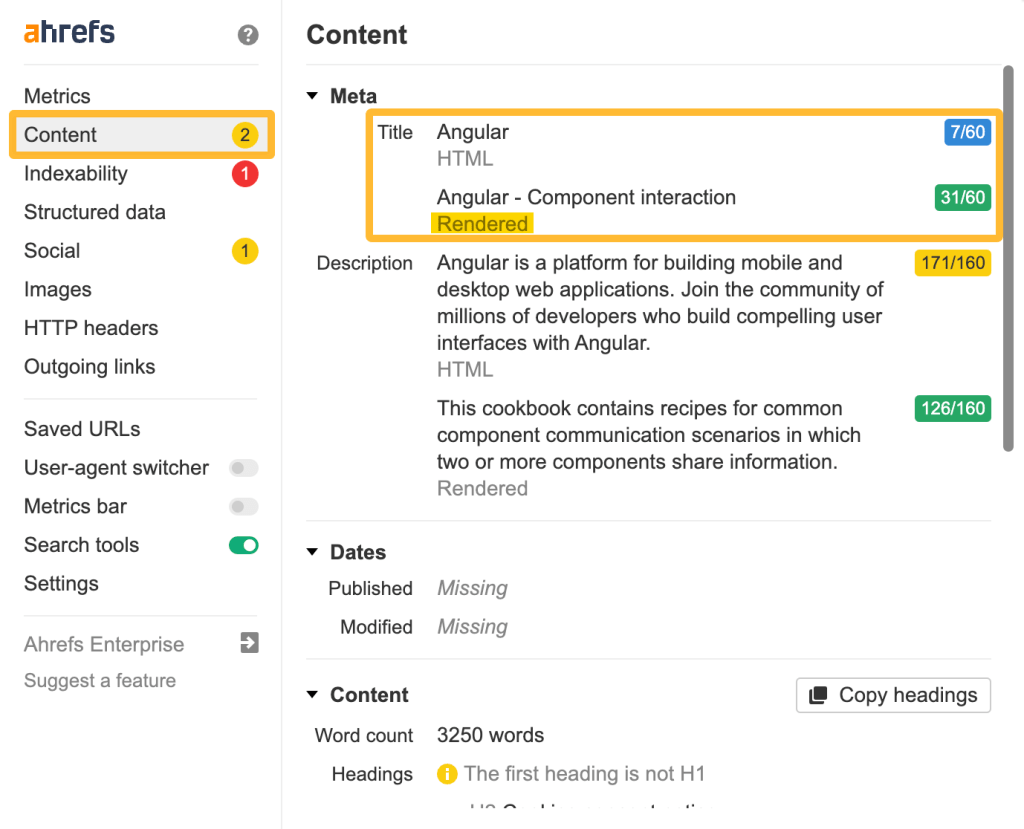Click the yellow badge on Content
Screen dimensions: 1024x829
pos(245,135)
